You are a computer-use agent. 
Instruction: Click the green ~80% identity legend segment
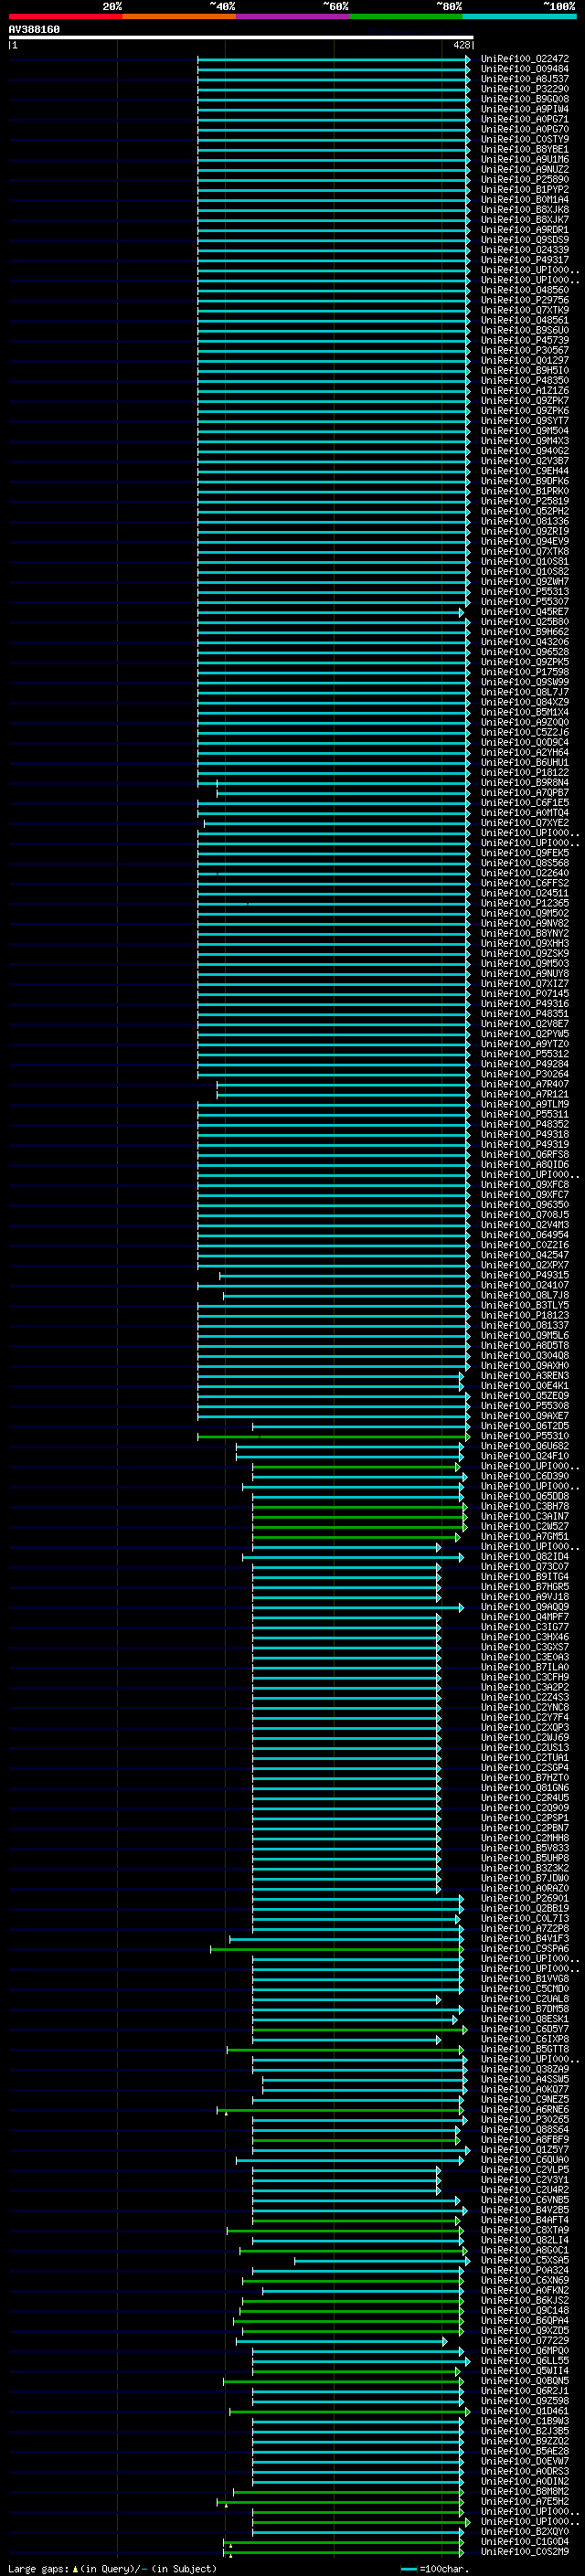(x=405, y=16)
